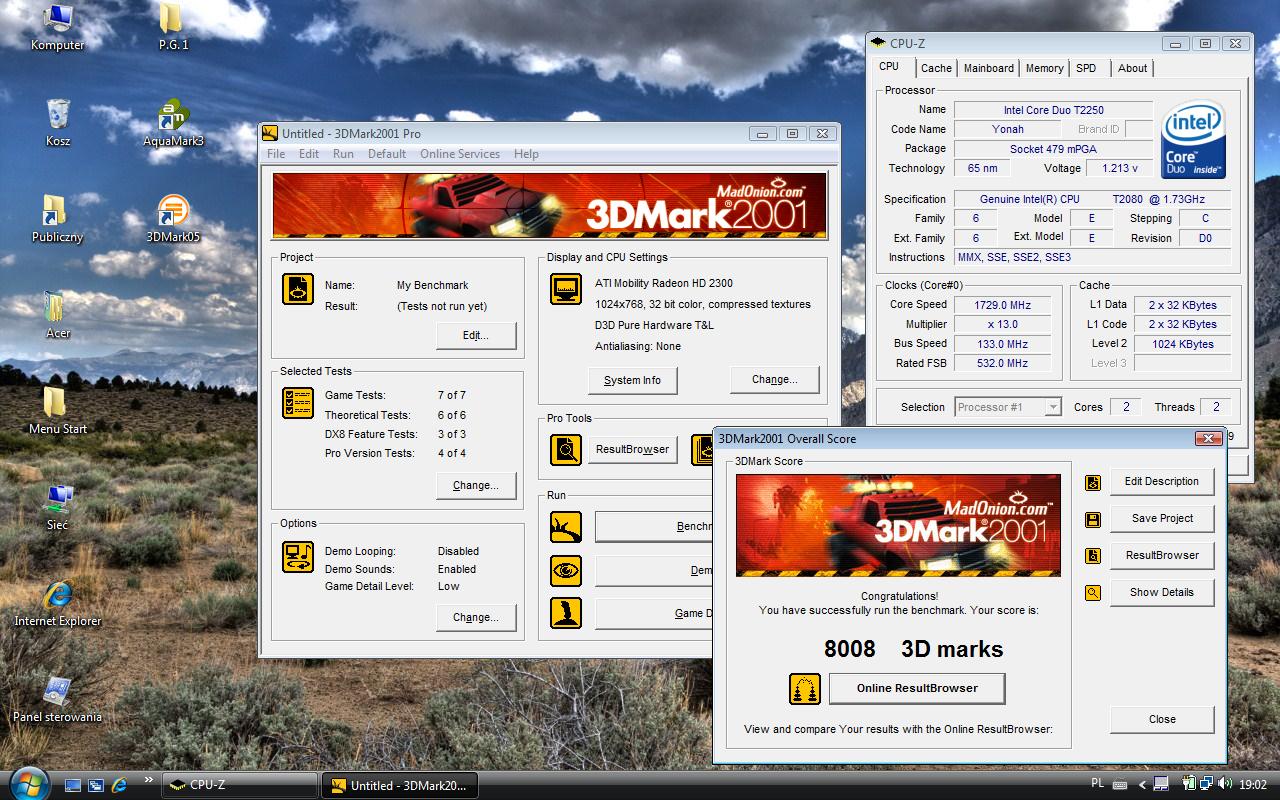
Task: Click Change... button under Selected Tests
Action: click(476, 485)
